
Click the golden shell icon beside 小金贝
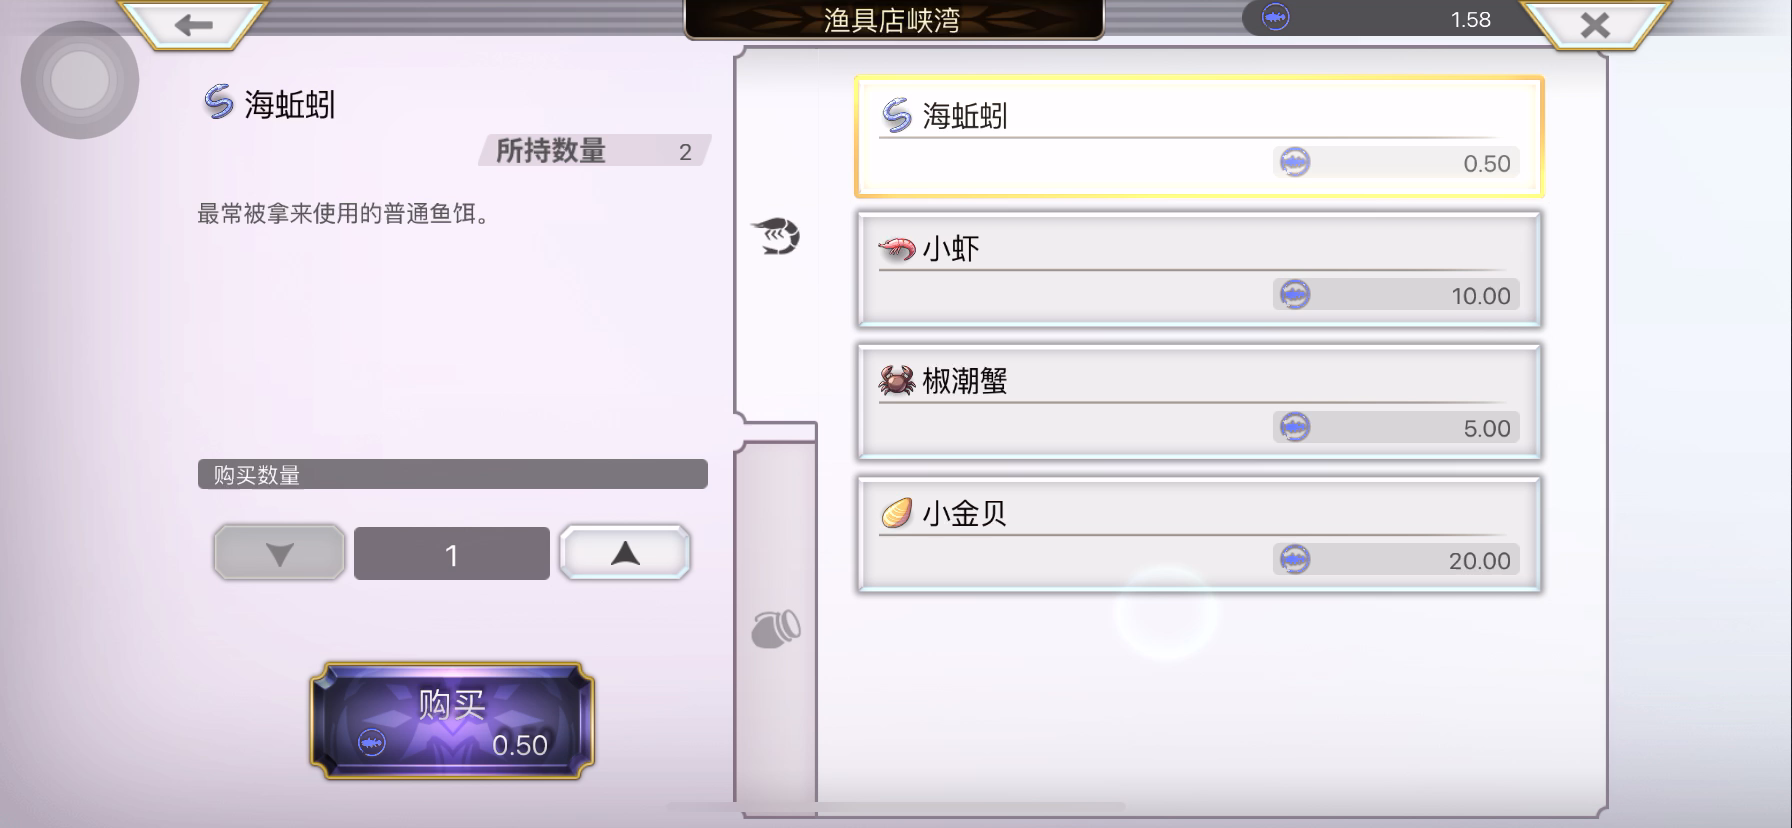897,513
